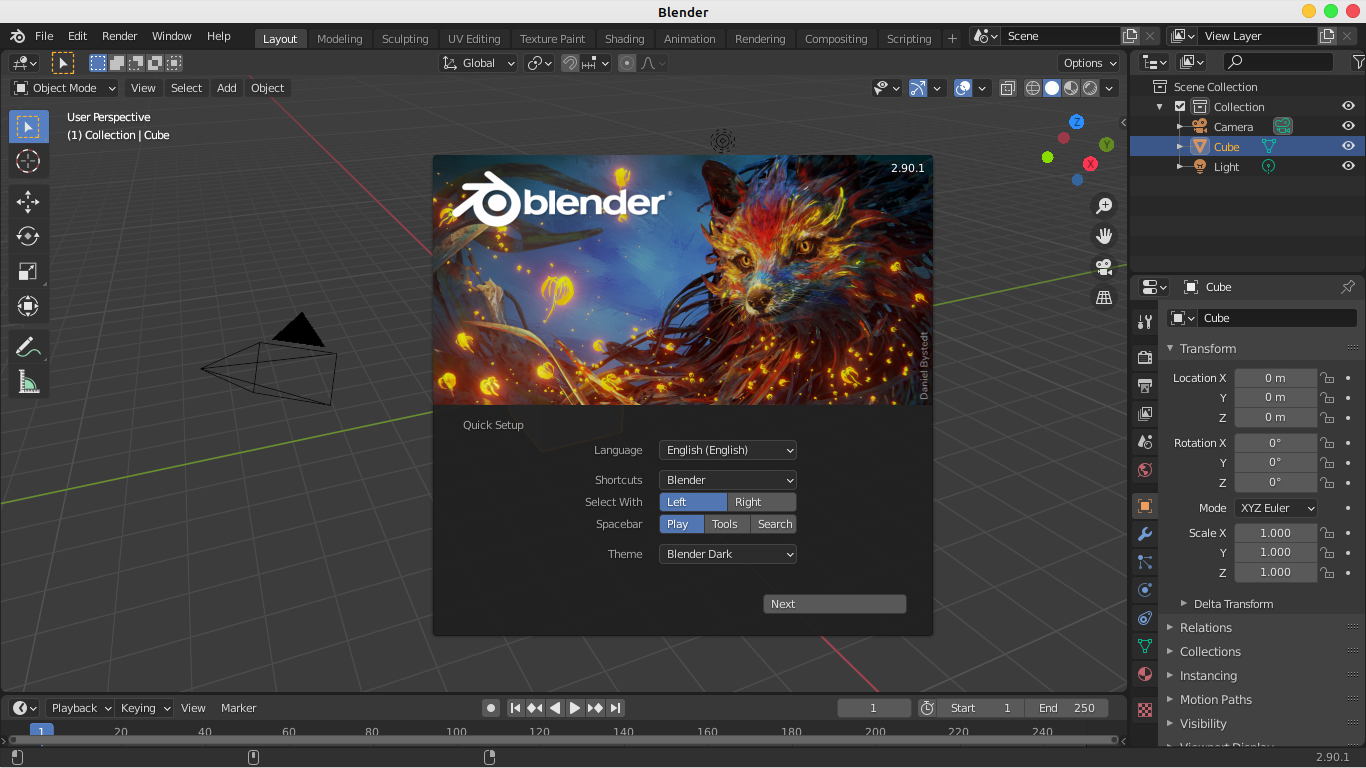Activate the Rotate tool
The image size is (1366, 768).
28,237
